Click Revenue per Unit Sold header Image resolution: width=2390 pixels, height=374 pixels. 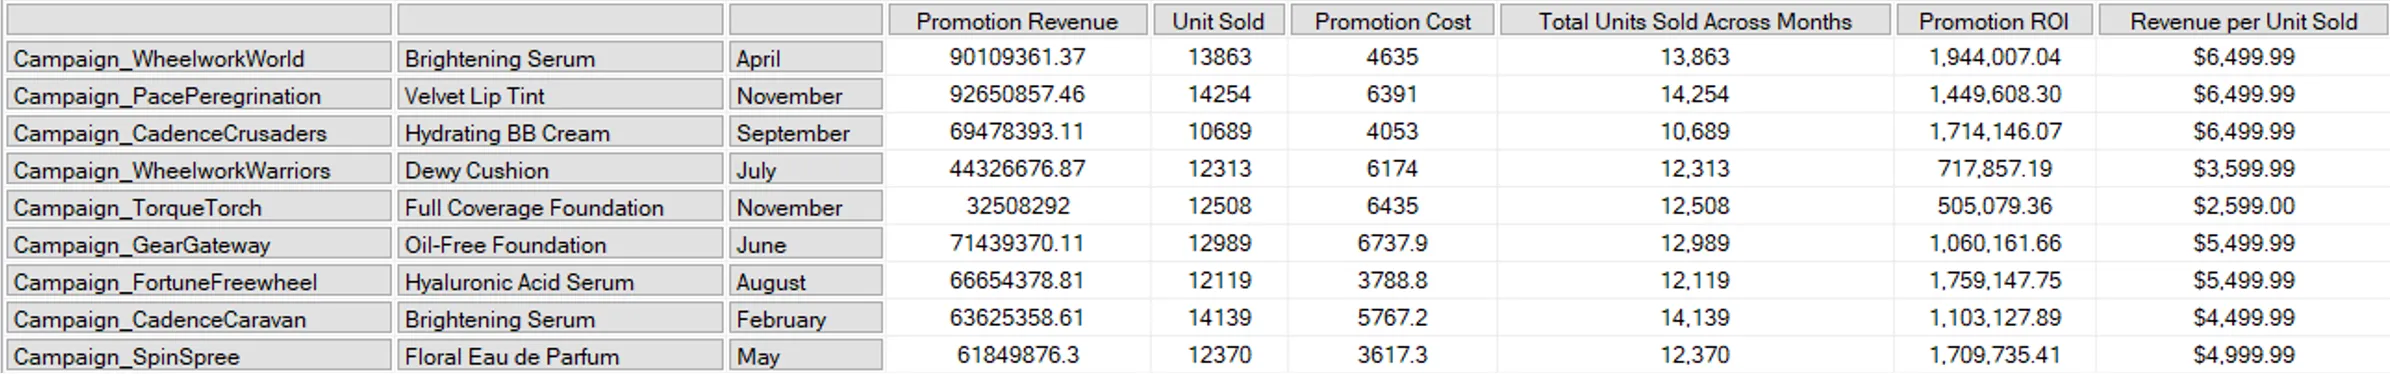click(2243, 21)
